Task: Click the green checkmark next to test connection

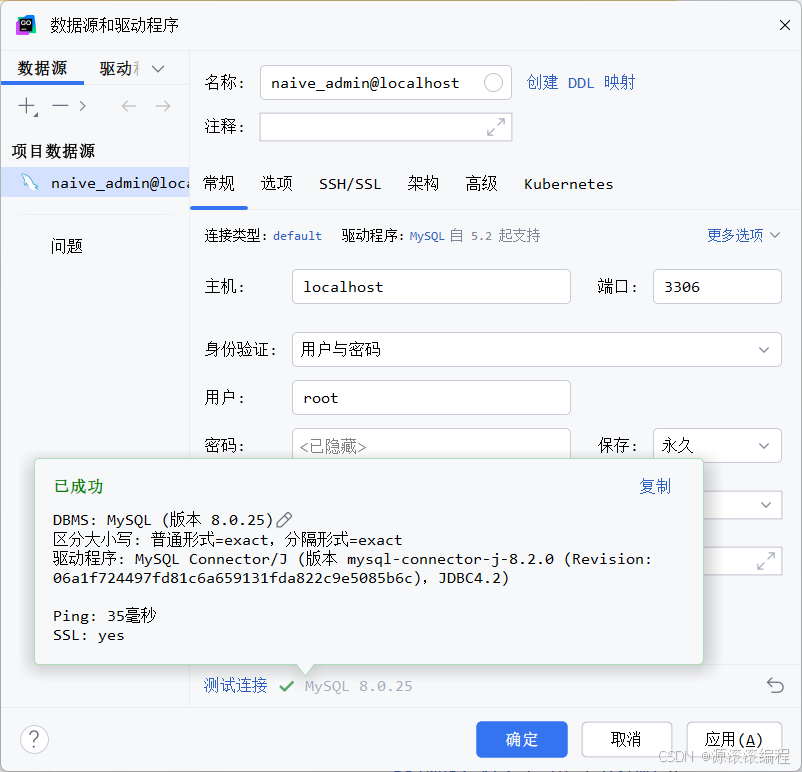Action: 286,686
